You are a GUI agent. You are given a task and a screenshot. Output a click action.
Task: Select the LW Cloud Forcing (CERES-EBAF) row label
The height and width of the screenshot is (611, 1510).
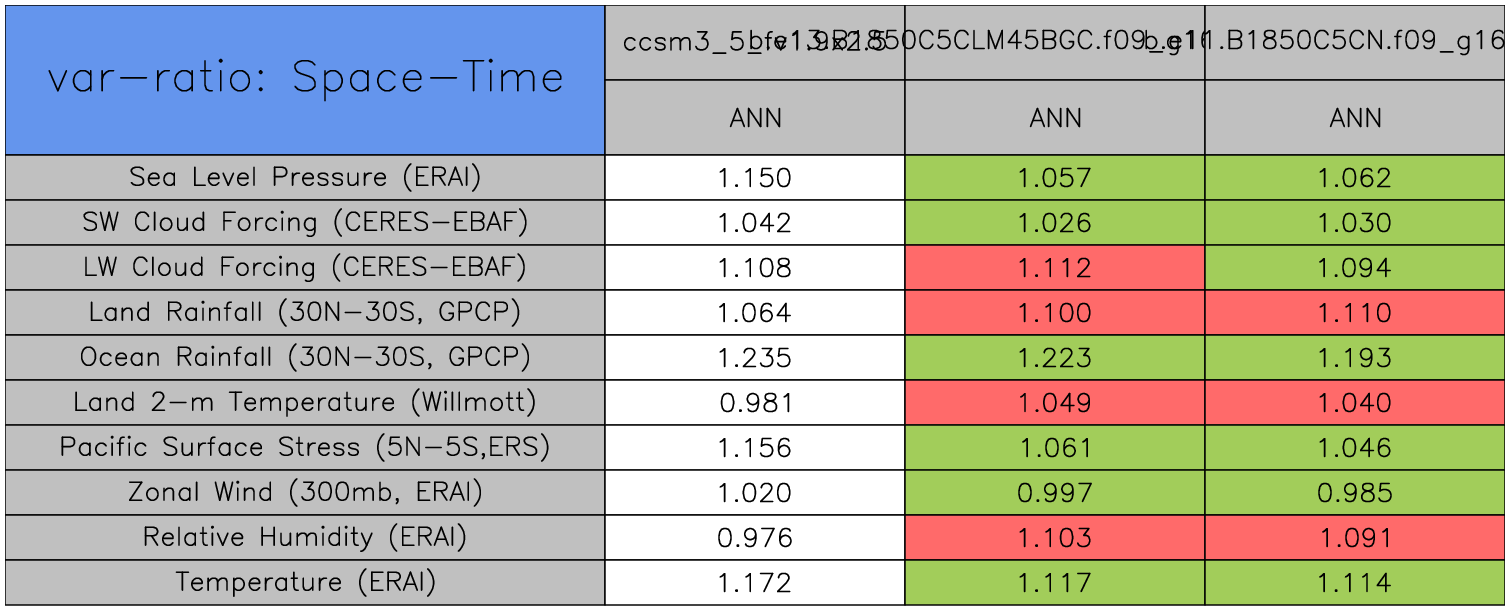pyautogui.click(x=305, y=268)
